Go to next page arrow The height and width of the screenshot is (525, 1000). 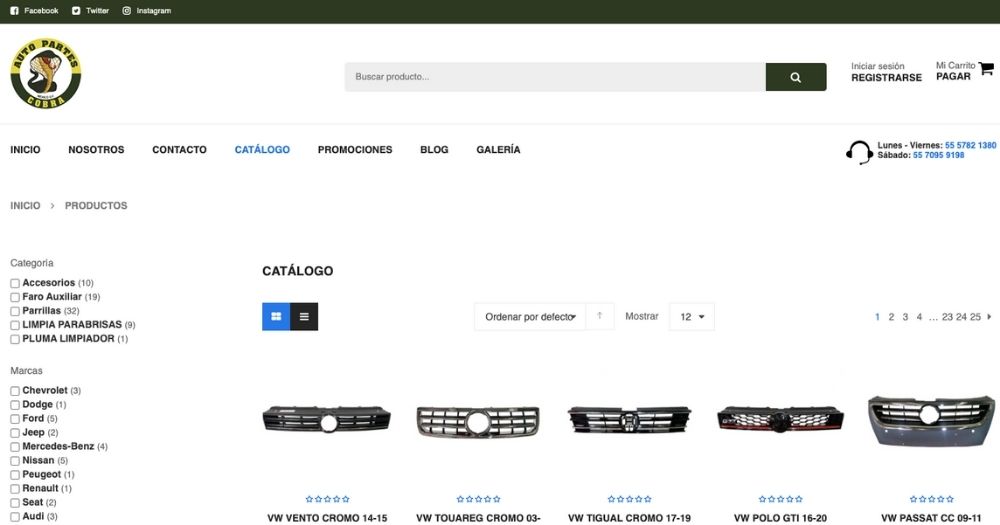pyautogui.click(x=989, y=316)
